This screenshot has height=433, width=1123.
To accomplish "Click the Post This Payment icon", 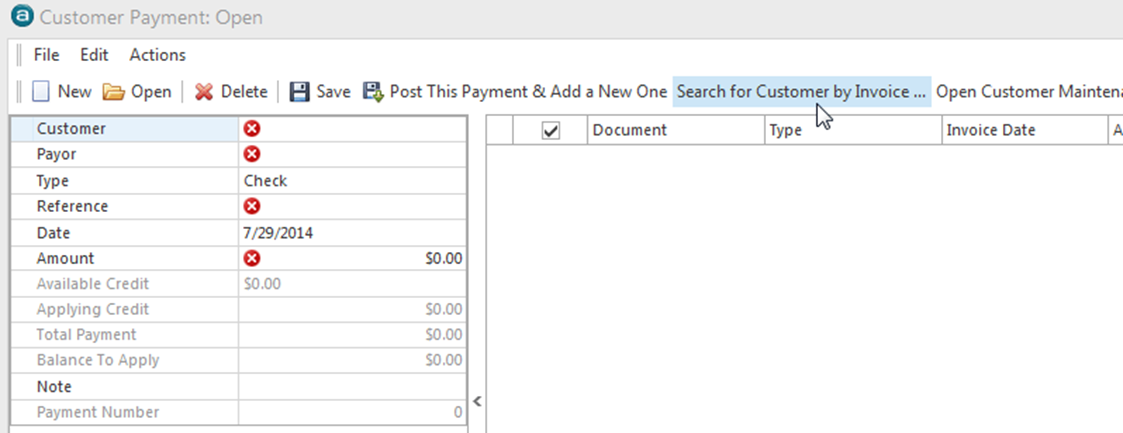I will point(373,92).
